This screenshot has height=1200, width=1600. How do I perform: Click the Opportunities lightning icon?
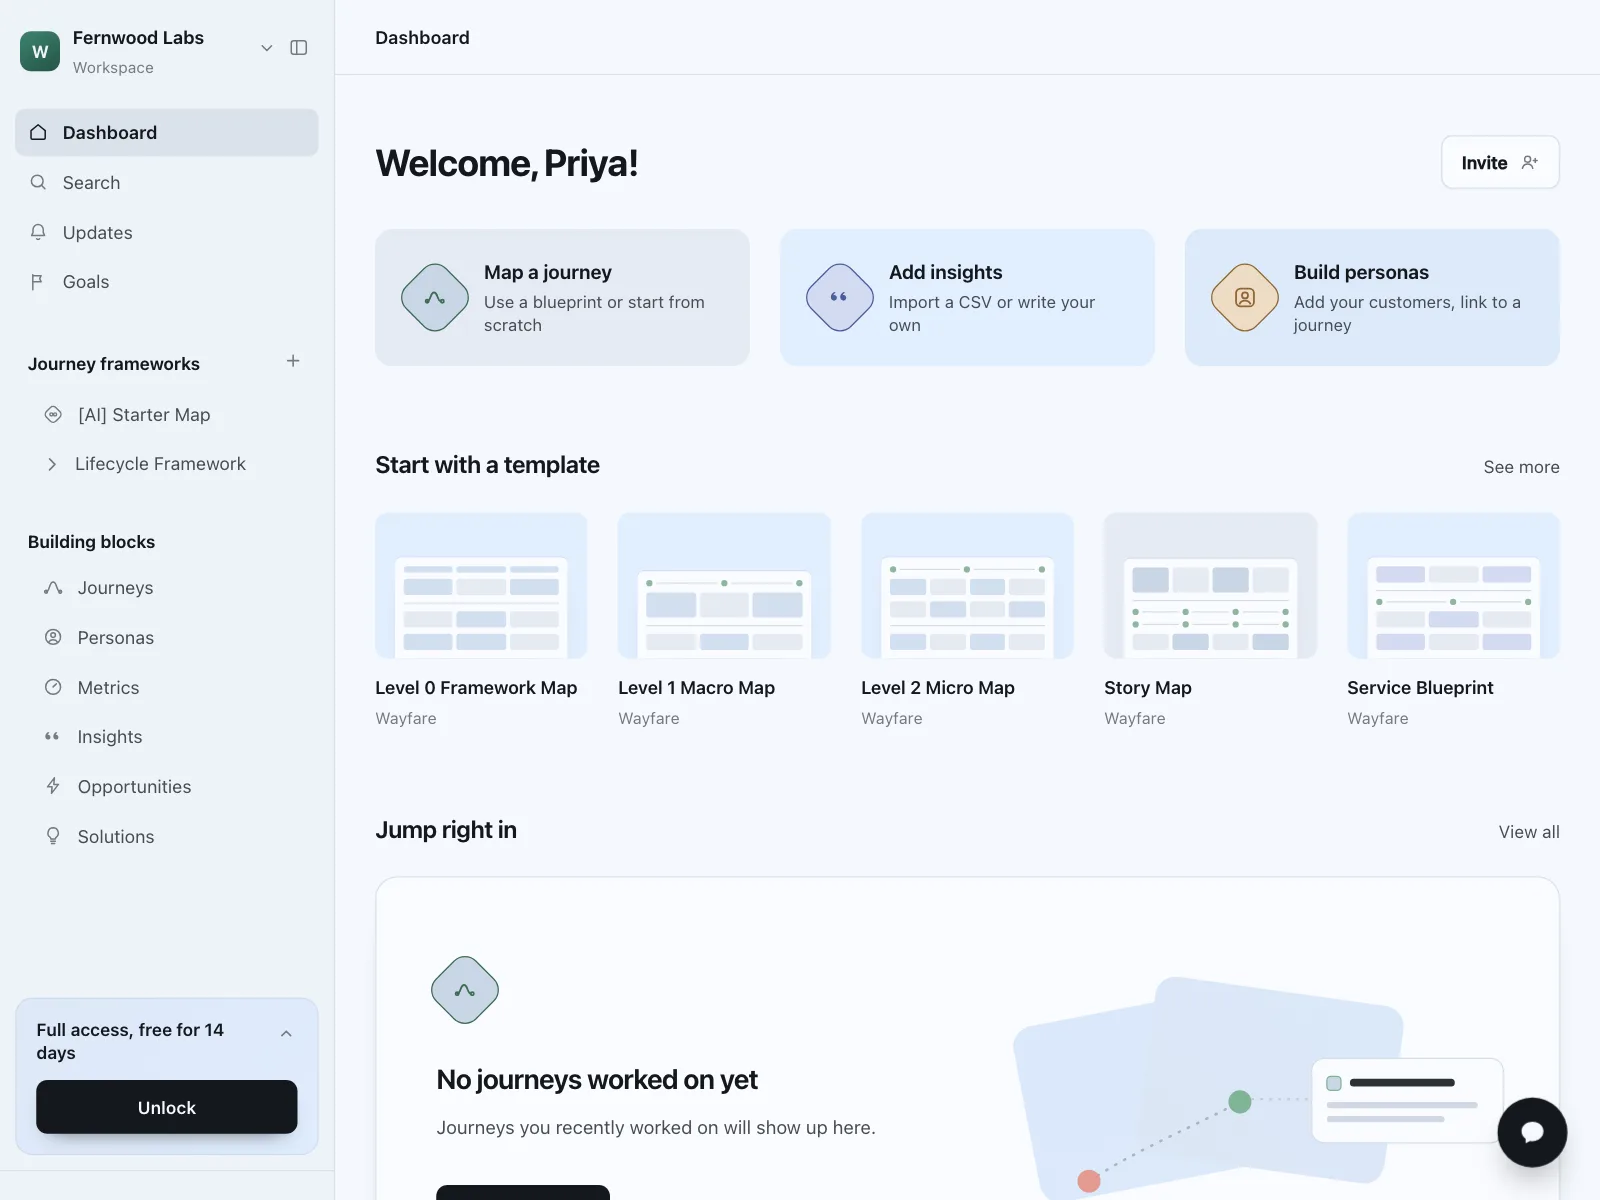coord(53,786)
